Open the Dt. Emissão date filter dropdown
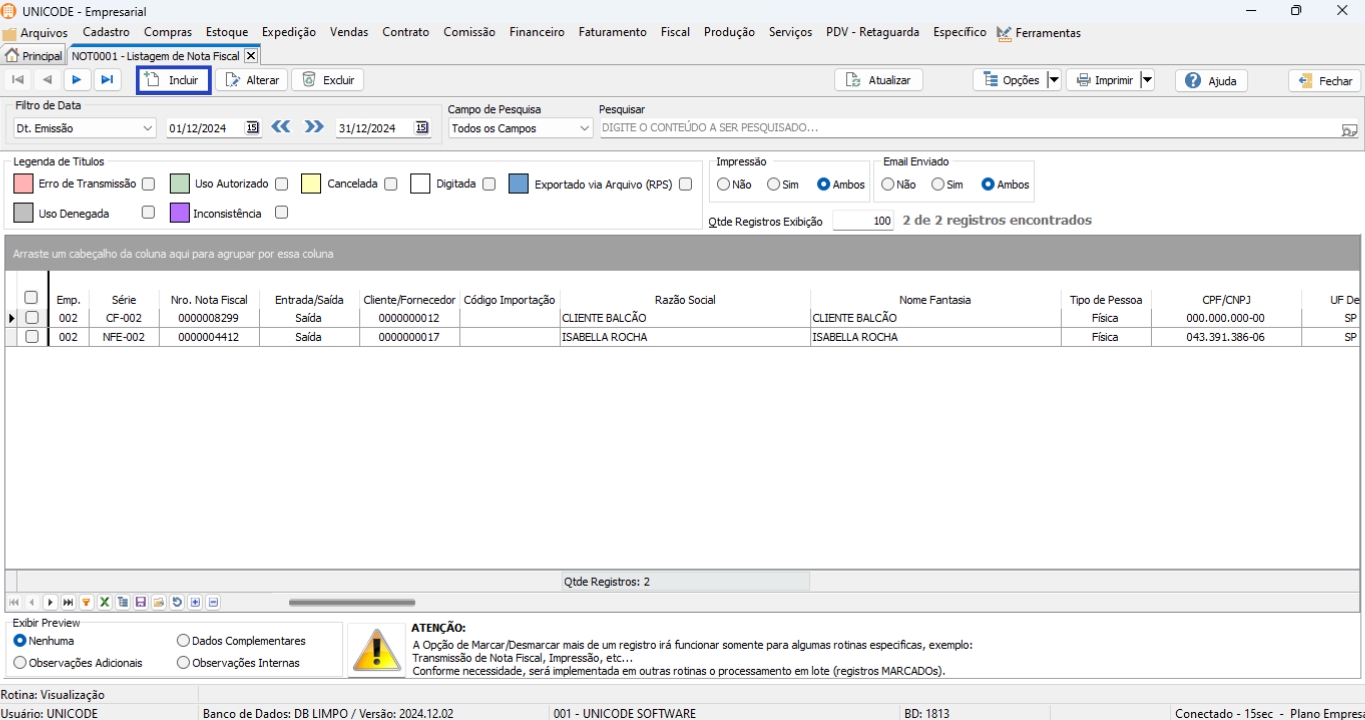Image resolution: width=1365 pixels, height=720 pixels. [148, 128]
